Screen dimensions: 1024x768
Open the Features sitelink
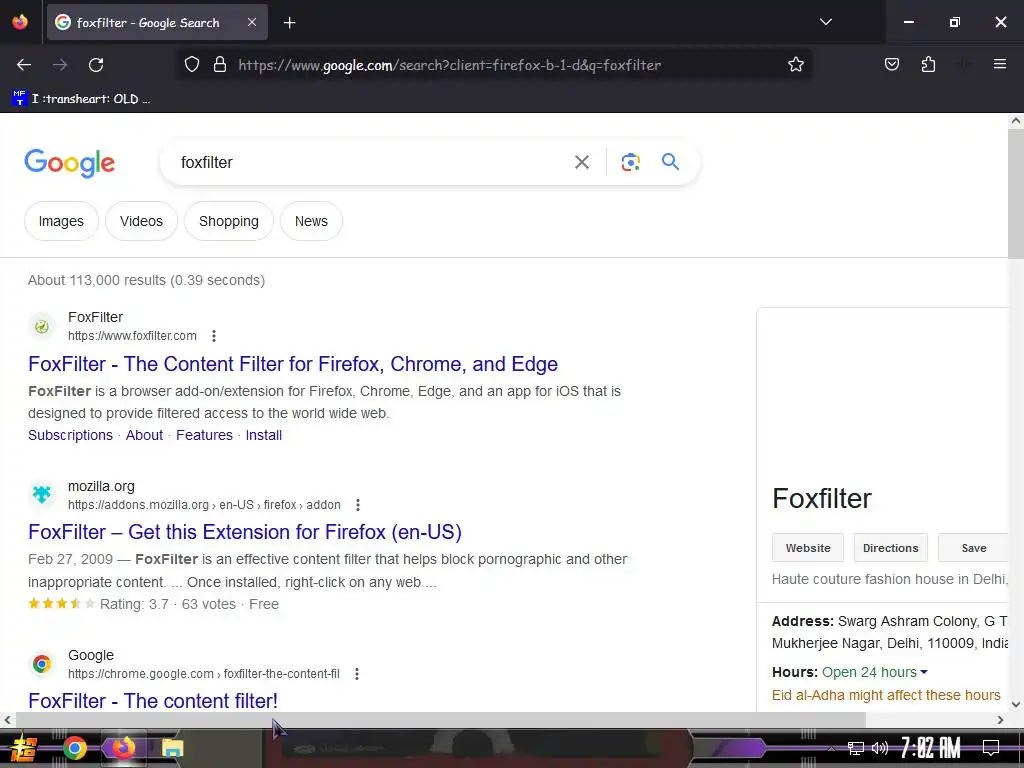(204, 435)
